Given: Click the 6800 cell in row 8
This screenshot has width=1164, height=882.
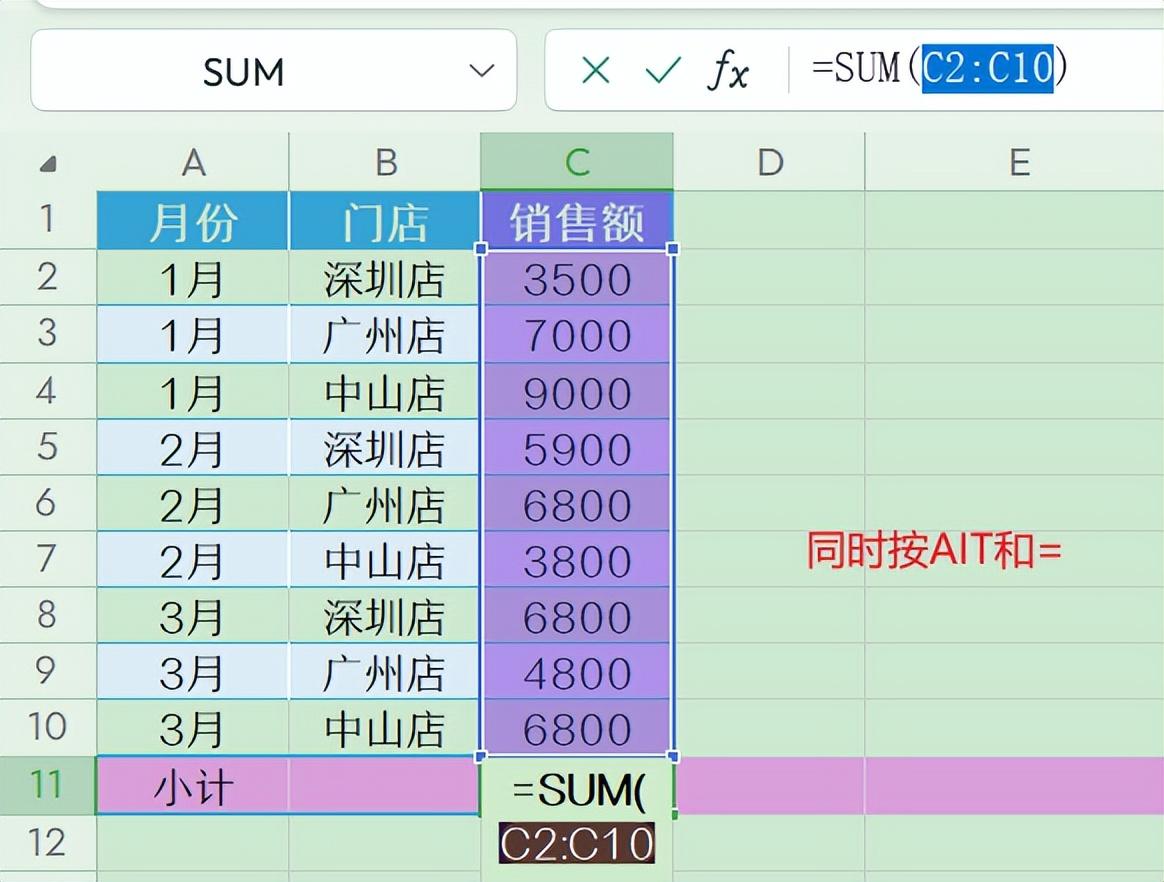Looking at the screenshot, I should point(577,616).
